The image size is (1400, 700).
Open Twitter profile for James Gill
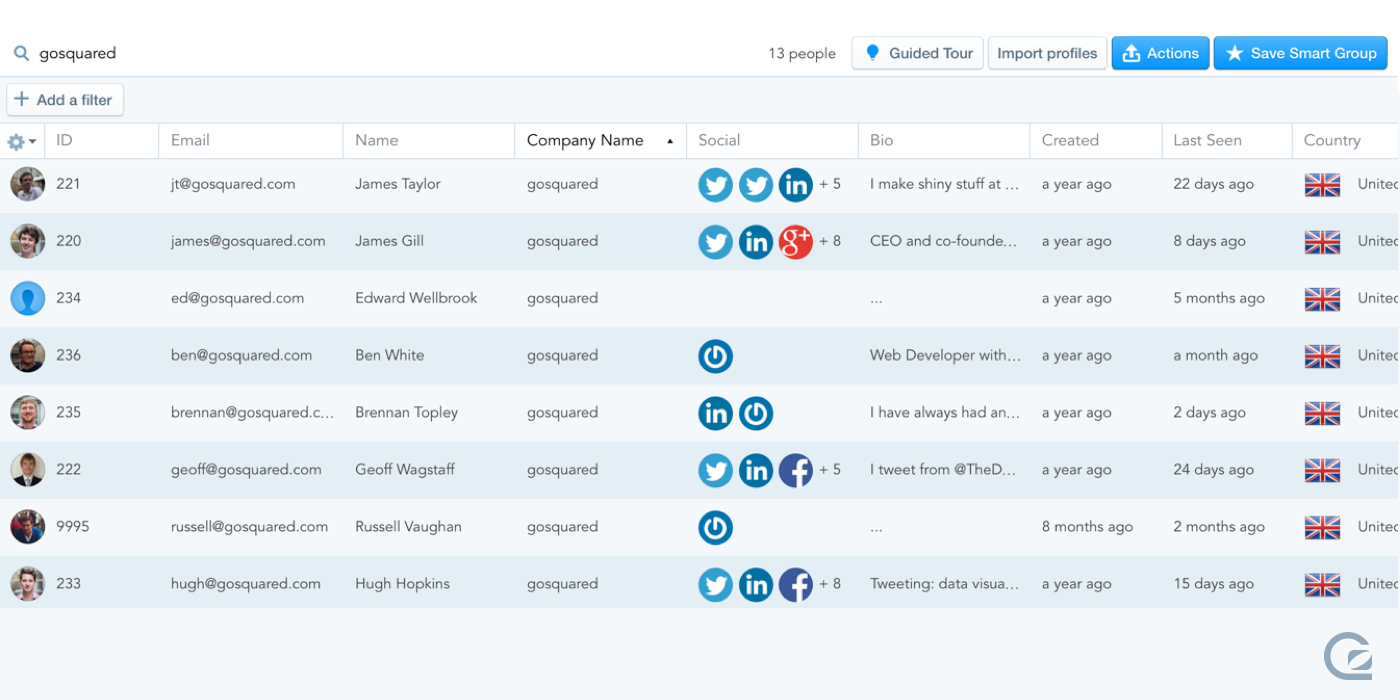[716, 242]
